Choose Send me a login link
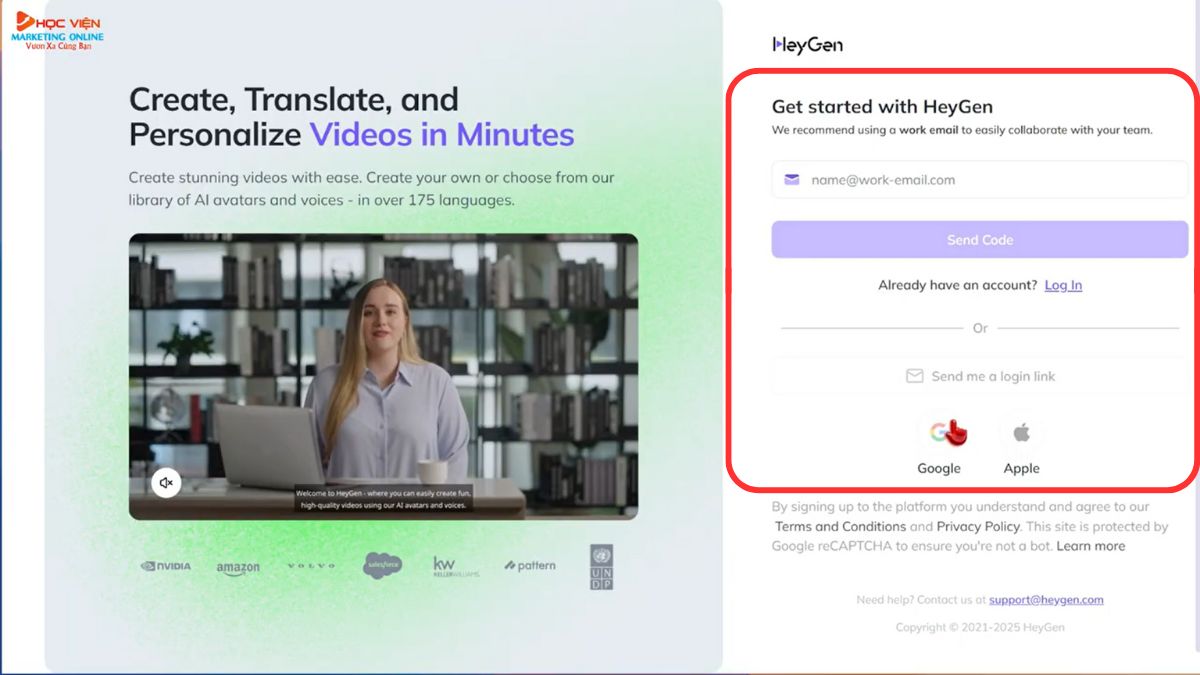The width and height of the screenshot is (1200, 675). click(x=980, y=376)
